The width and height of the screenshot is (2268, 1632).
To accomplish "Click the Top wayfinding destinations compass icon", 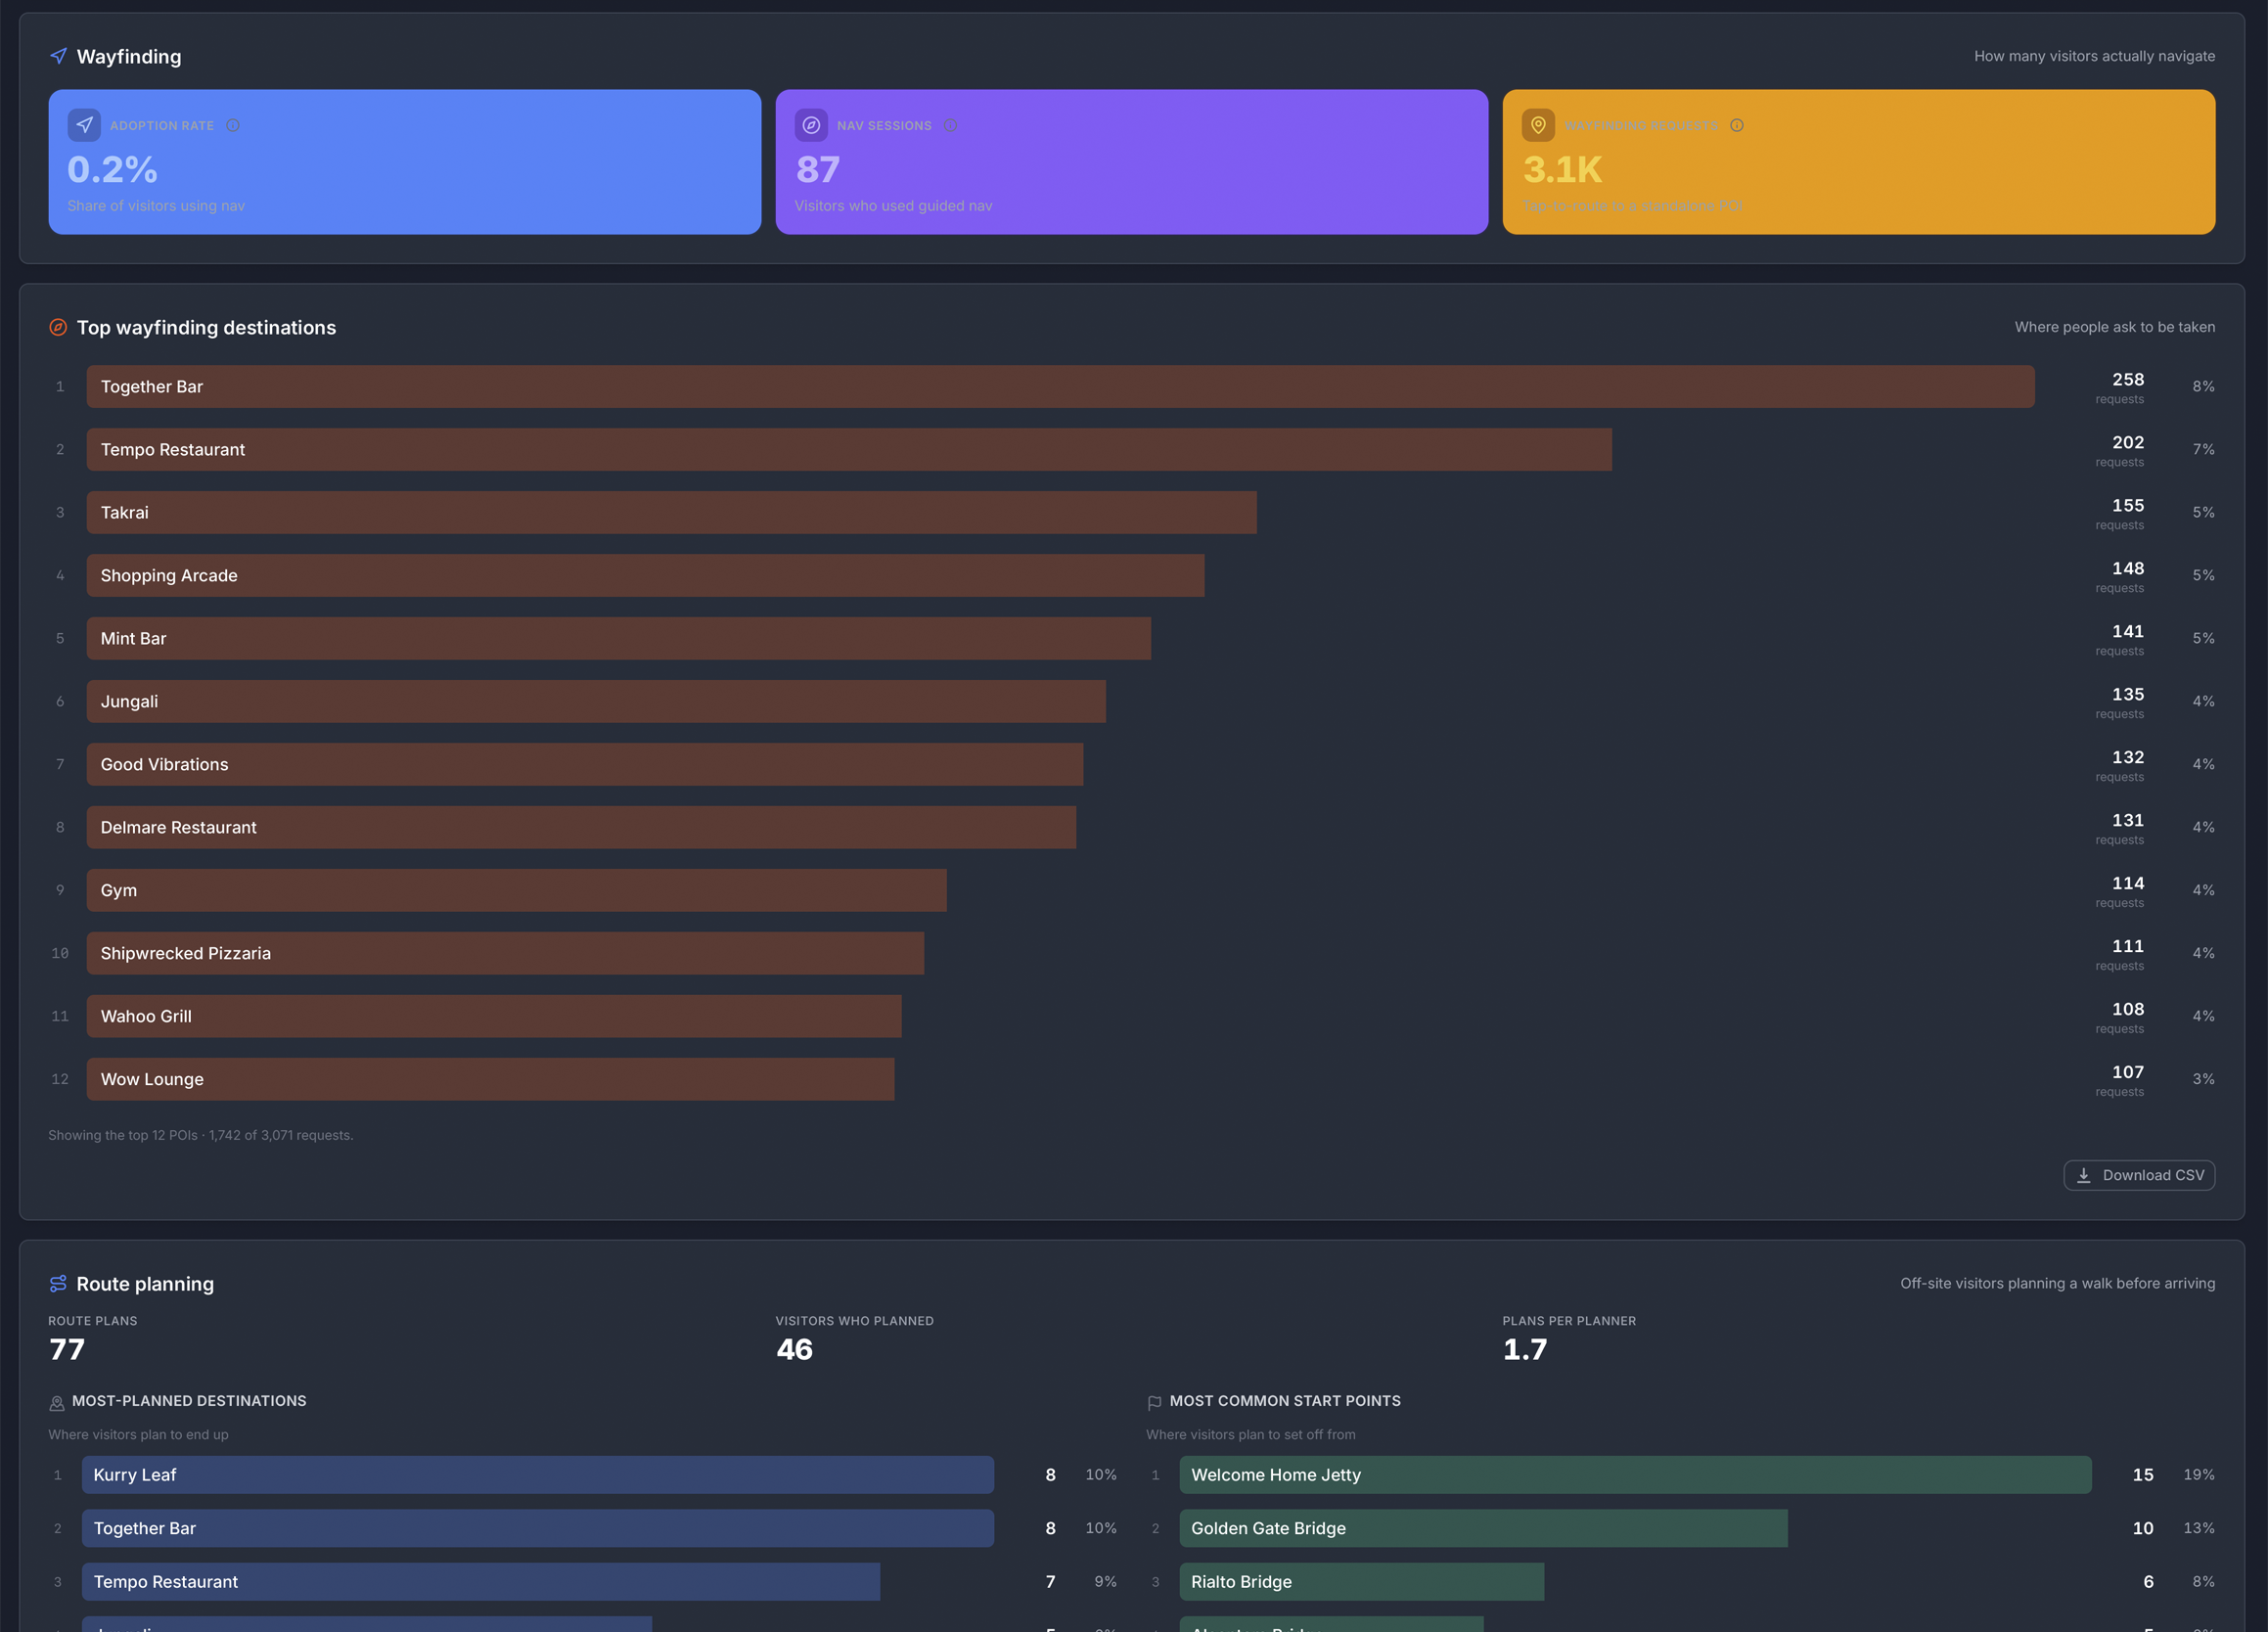I will [x=58, y=327].
